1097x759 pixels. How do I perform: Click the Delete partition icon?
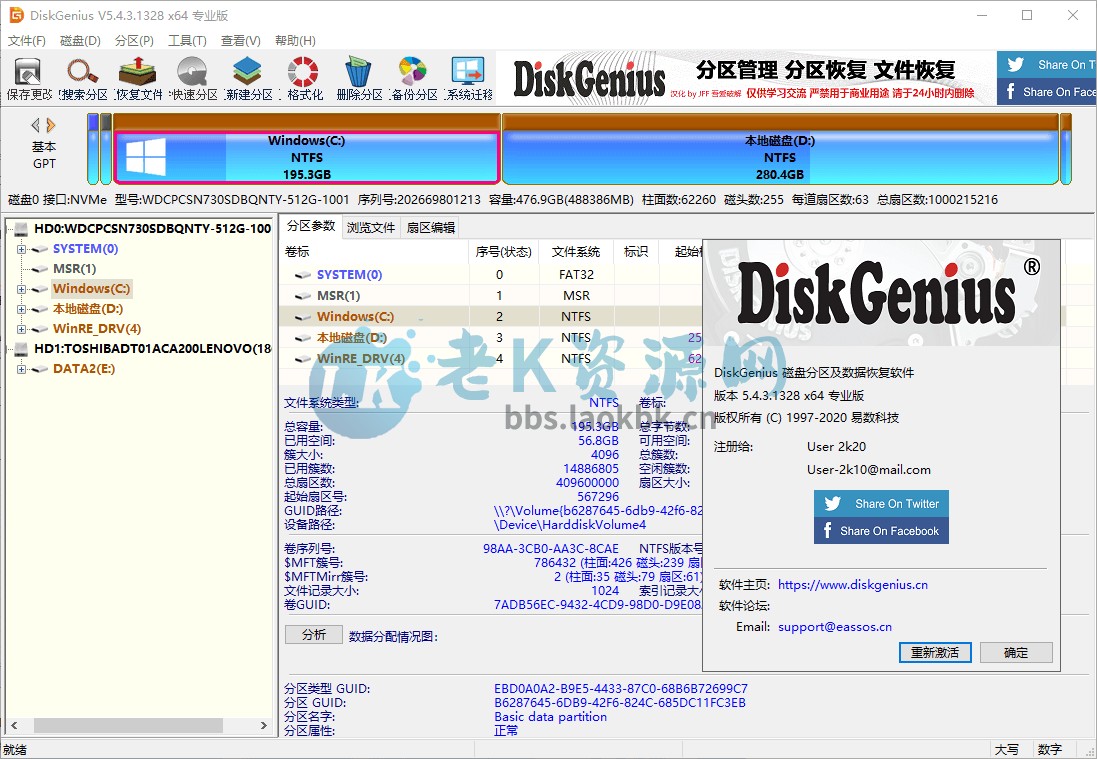point(358,78)
